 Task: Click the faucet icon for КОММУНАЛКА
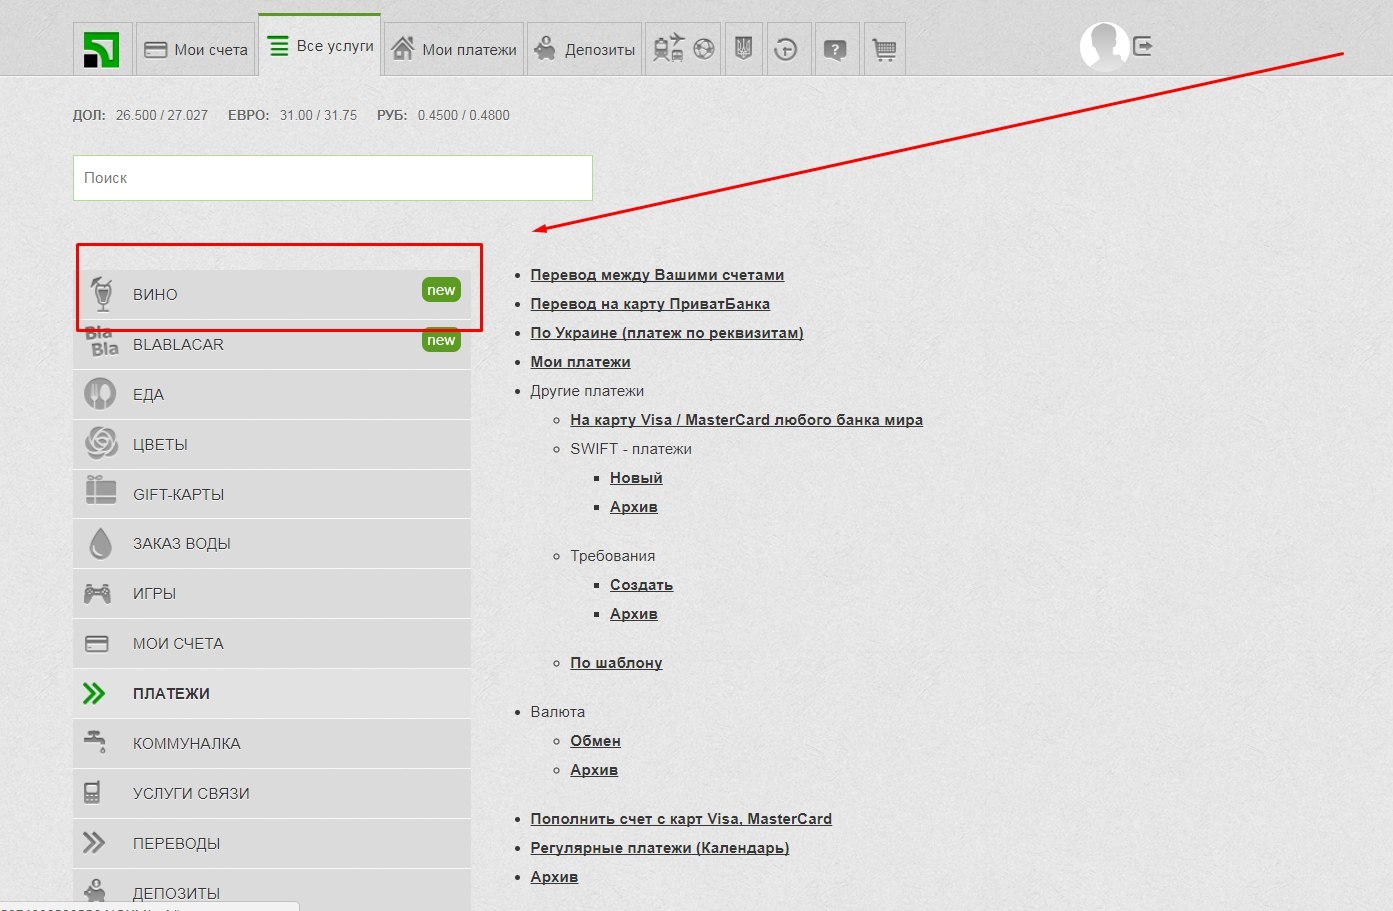pos(95,741)
